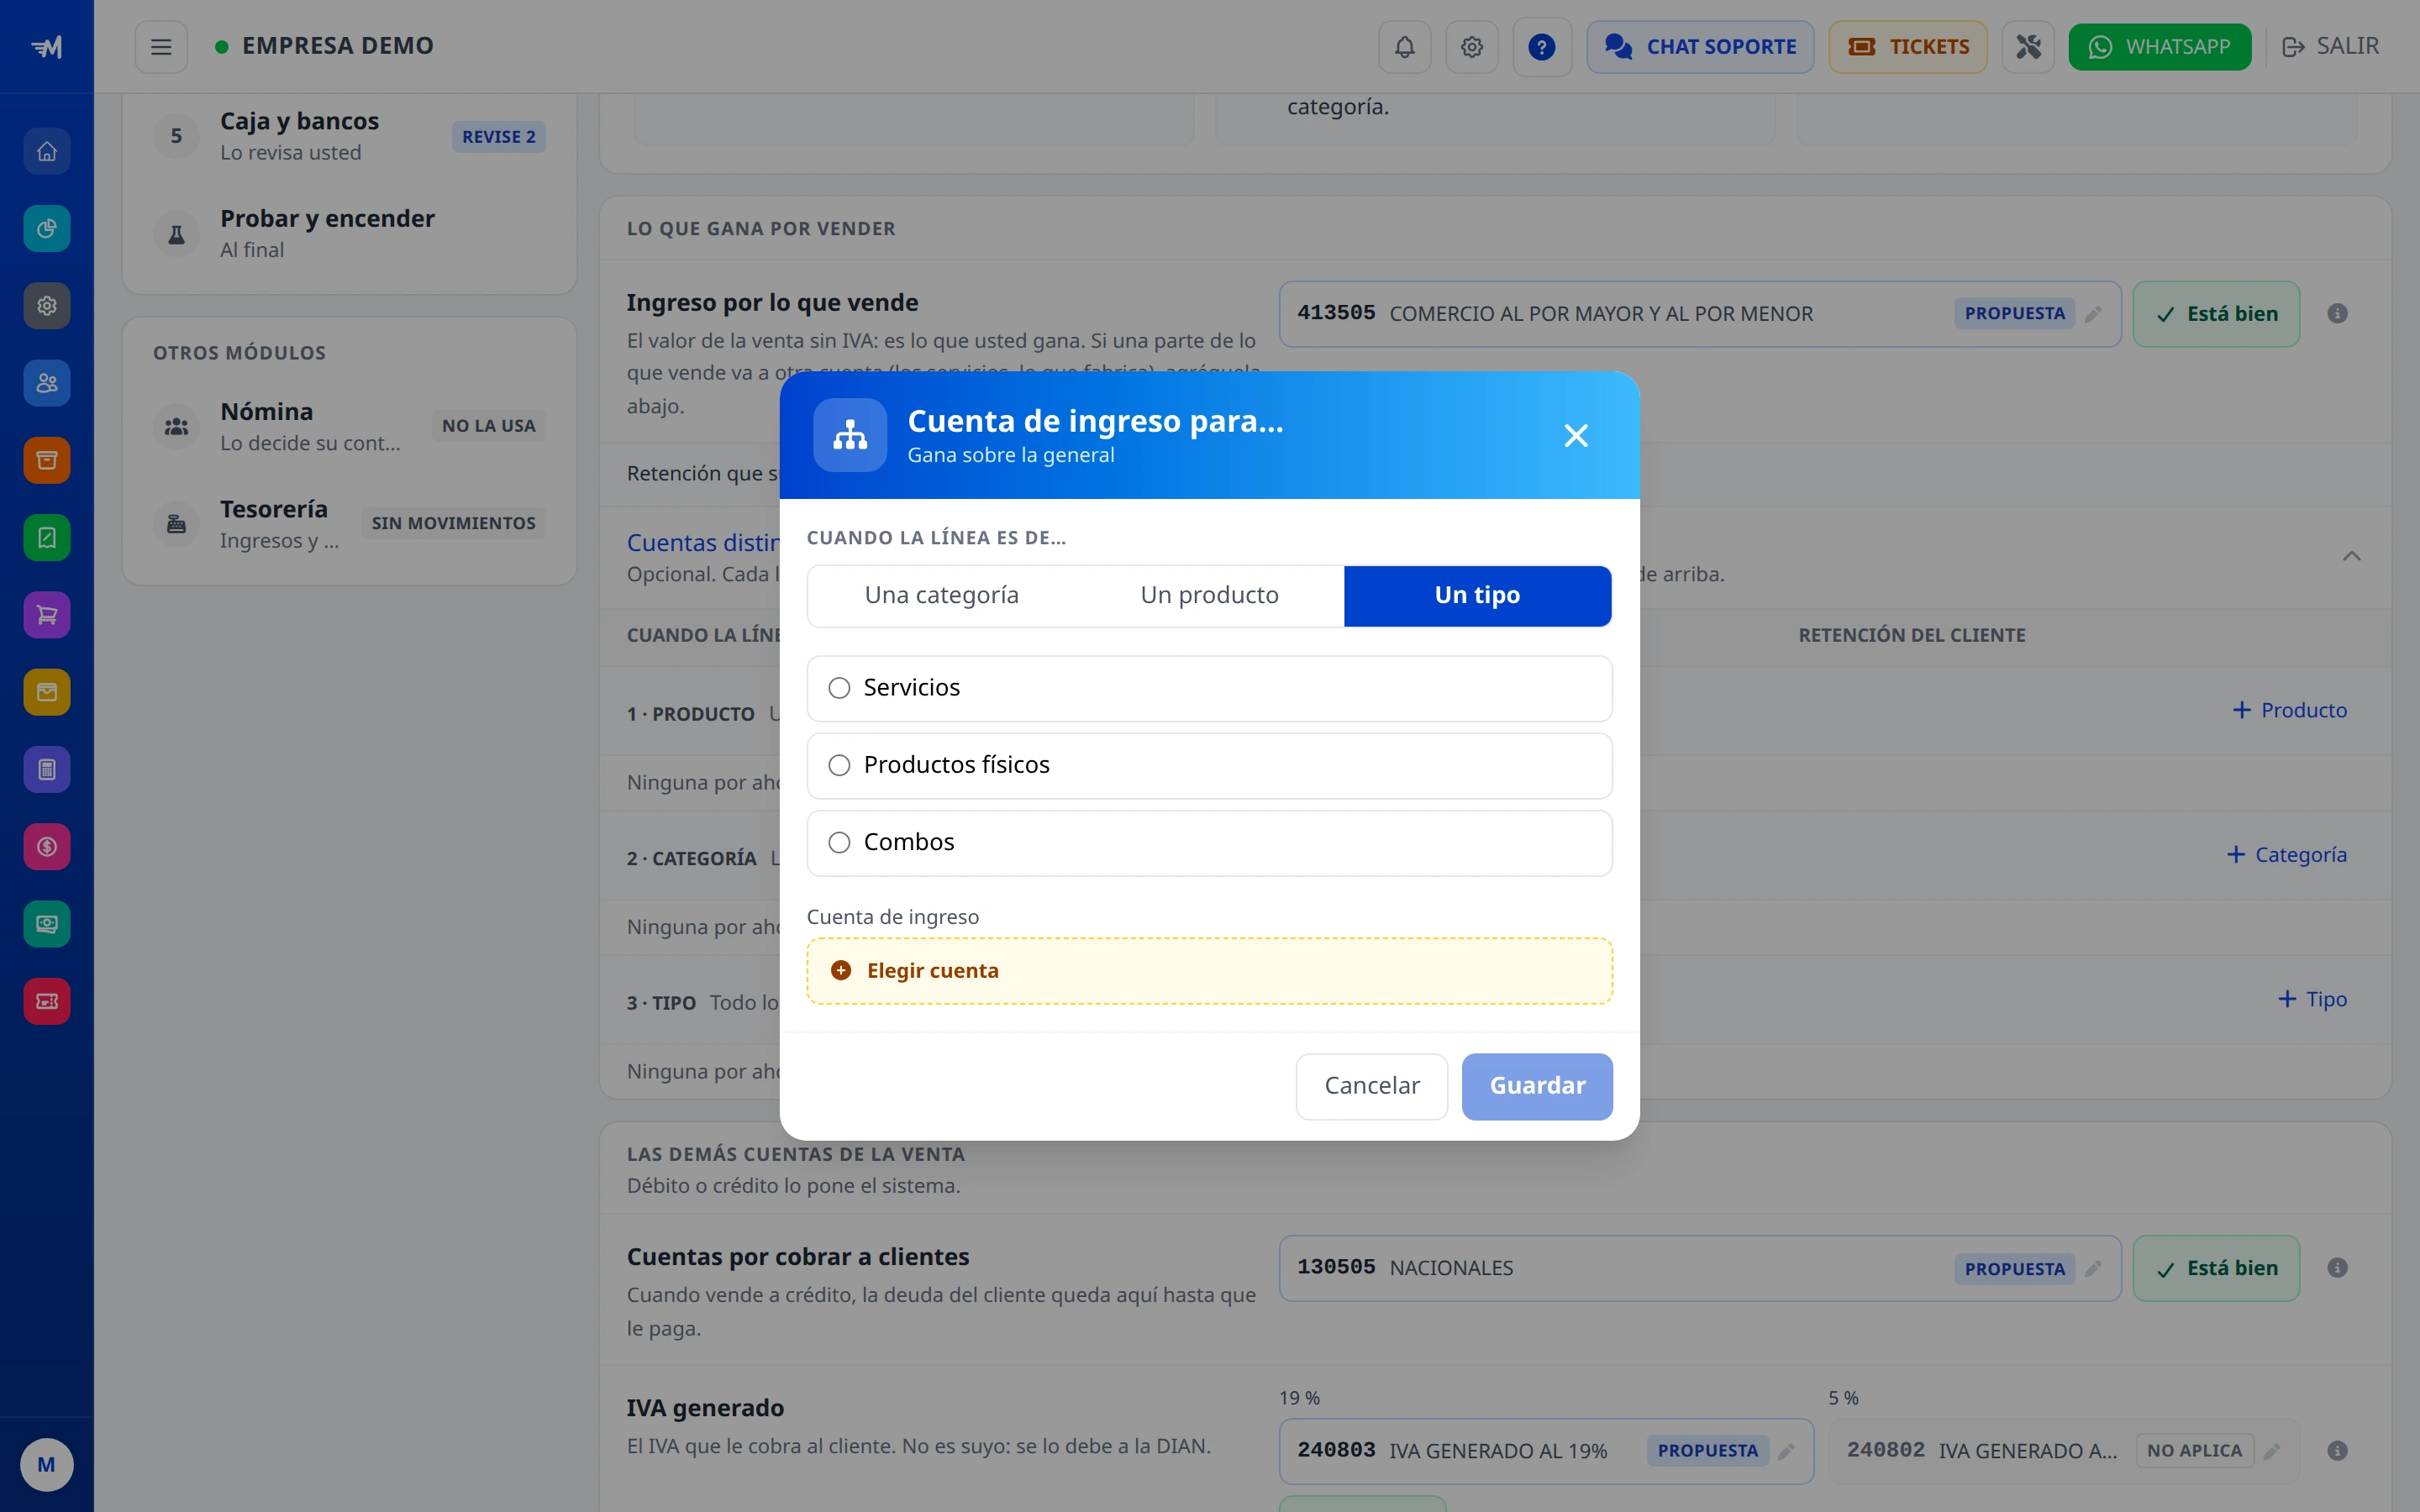Open Chat Soporte
Viewport: 2420px width, 1512px height.
(x=1700, y=47)
